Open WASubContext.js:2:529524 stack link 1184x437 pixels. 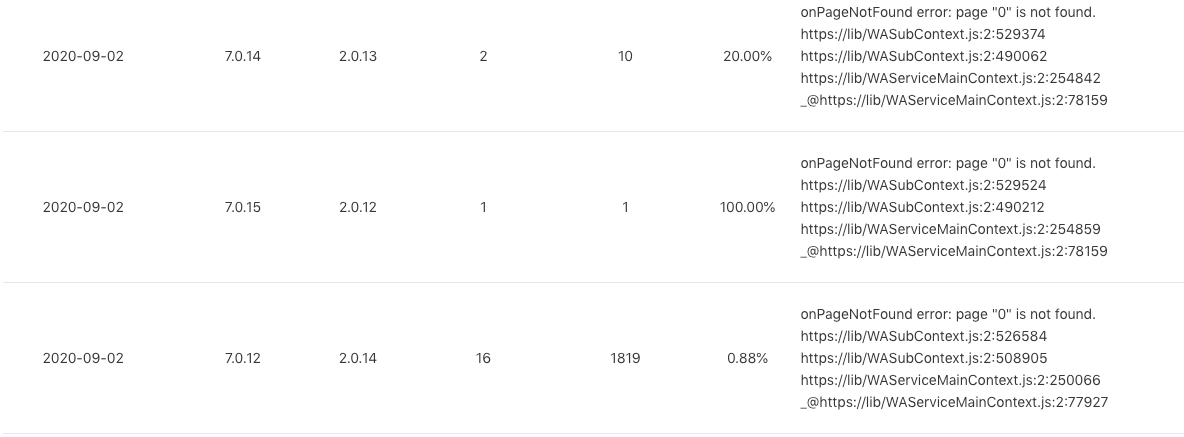click(x=923, y=185)
